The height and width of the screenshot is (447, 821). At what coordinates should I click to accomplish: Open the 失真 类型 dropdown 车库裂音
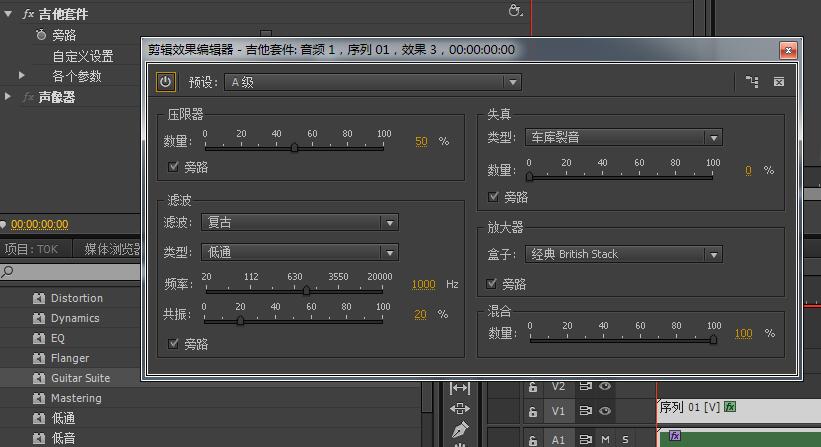coord(624,138)
